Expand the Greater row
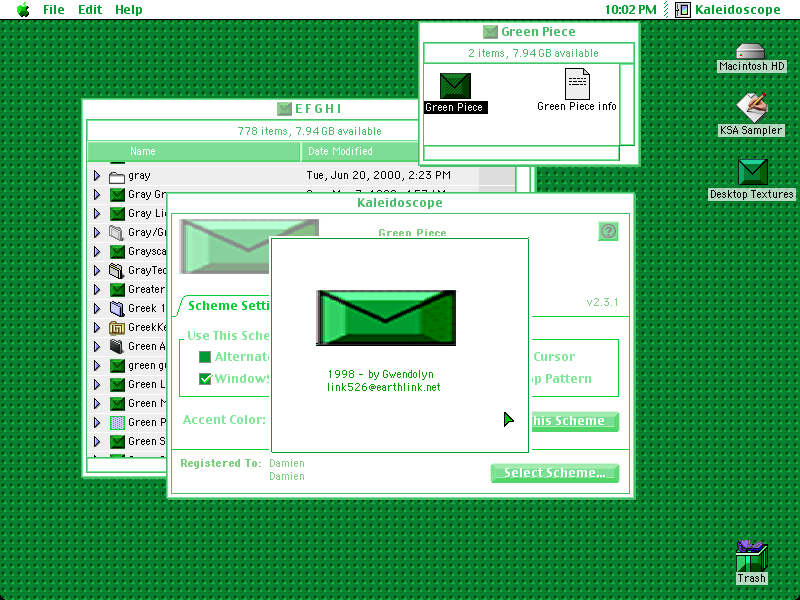 (x=97, y=290)
